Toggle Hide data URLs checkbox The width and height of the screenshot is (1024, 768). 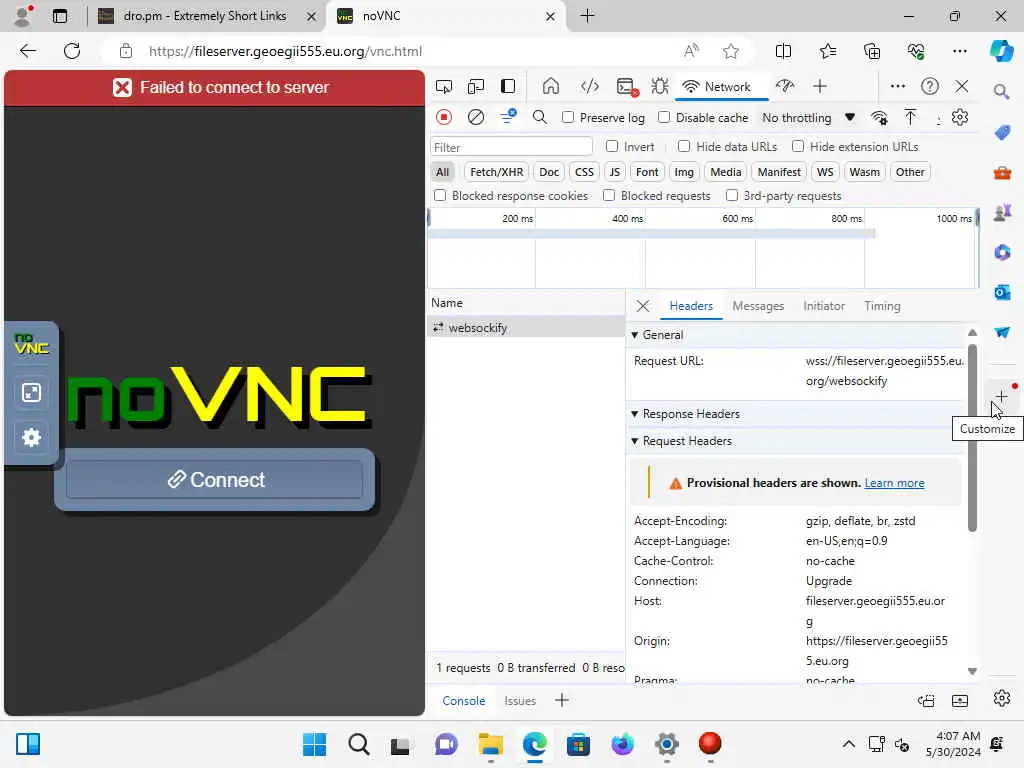[684, 146]
